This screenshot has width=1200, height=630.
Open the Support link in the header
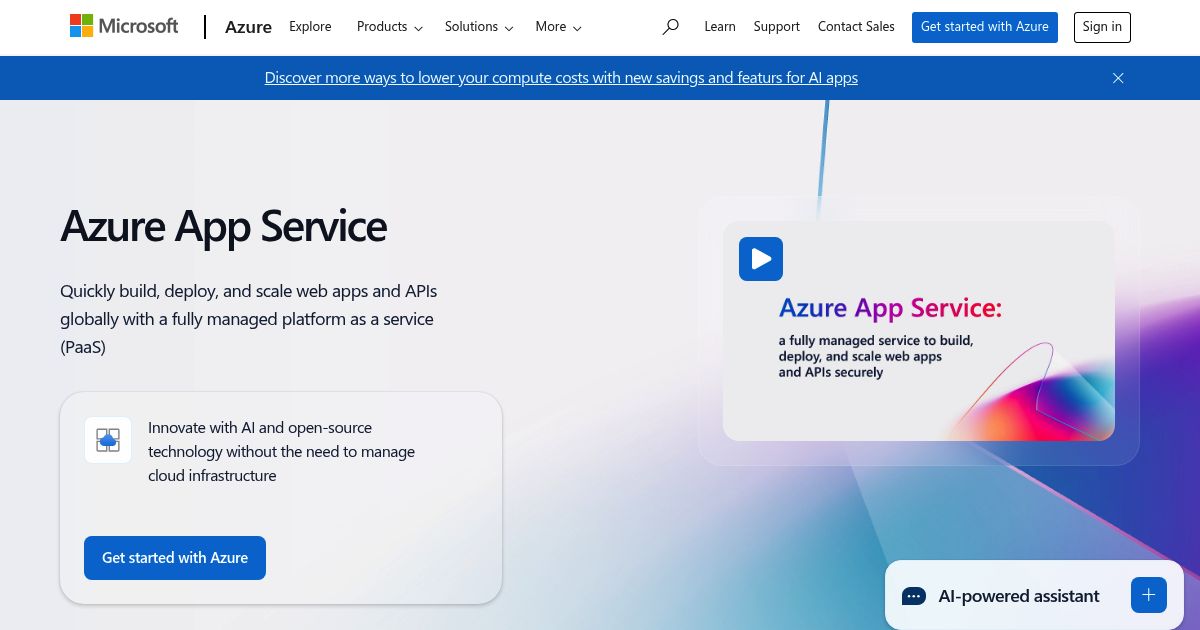click(x=776, y=27)
